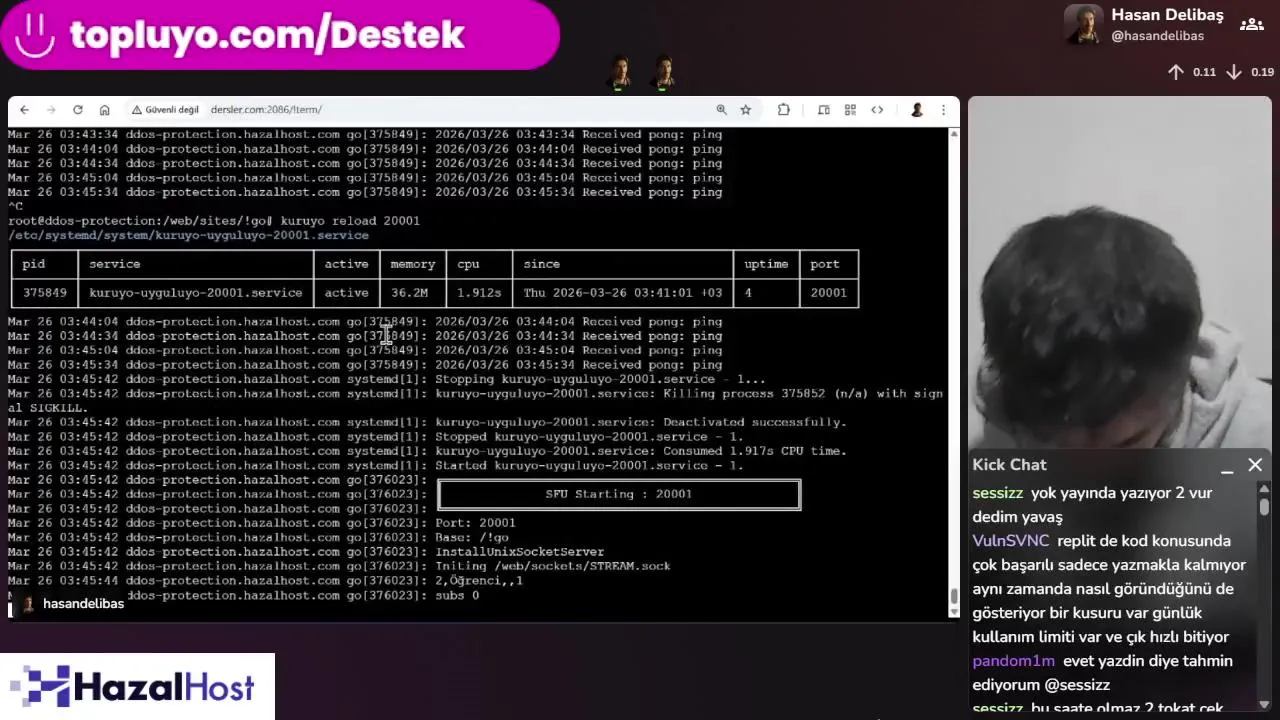
Task: Bookmark this page with the star icon
Action: 745,110
